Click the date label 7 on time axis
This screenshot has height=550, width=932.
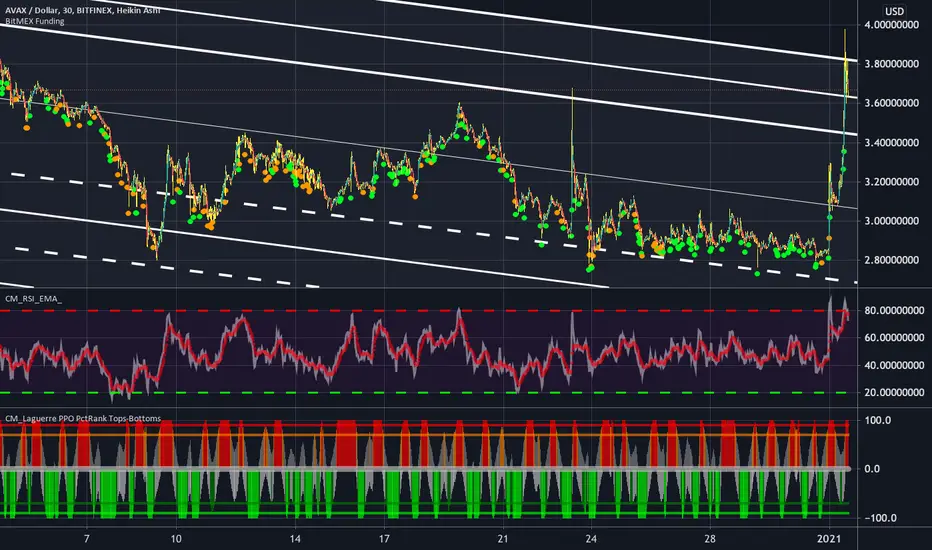tap(87, 539)
